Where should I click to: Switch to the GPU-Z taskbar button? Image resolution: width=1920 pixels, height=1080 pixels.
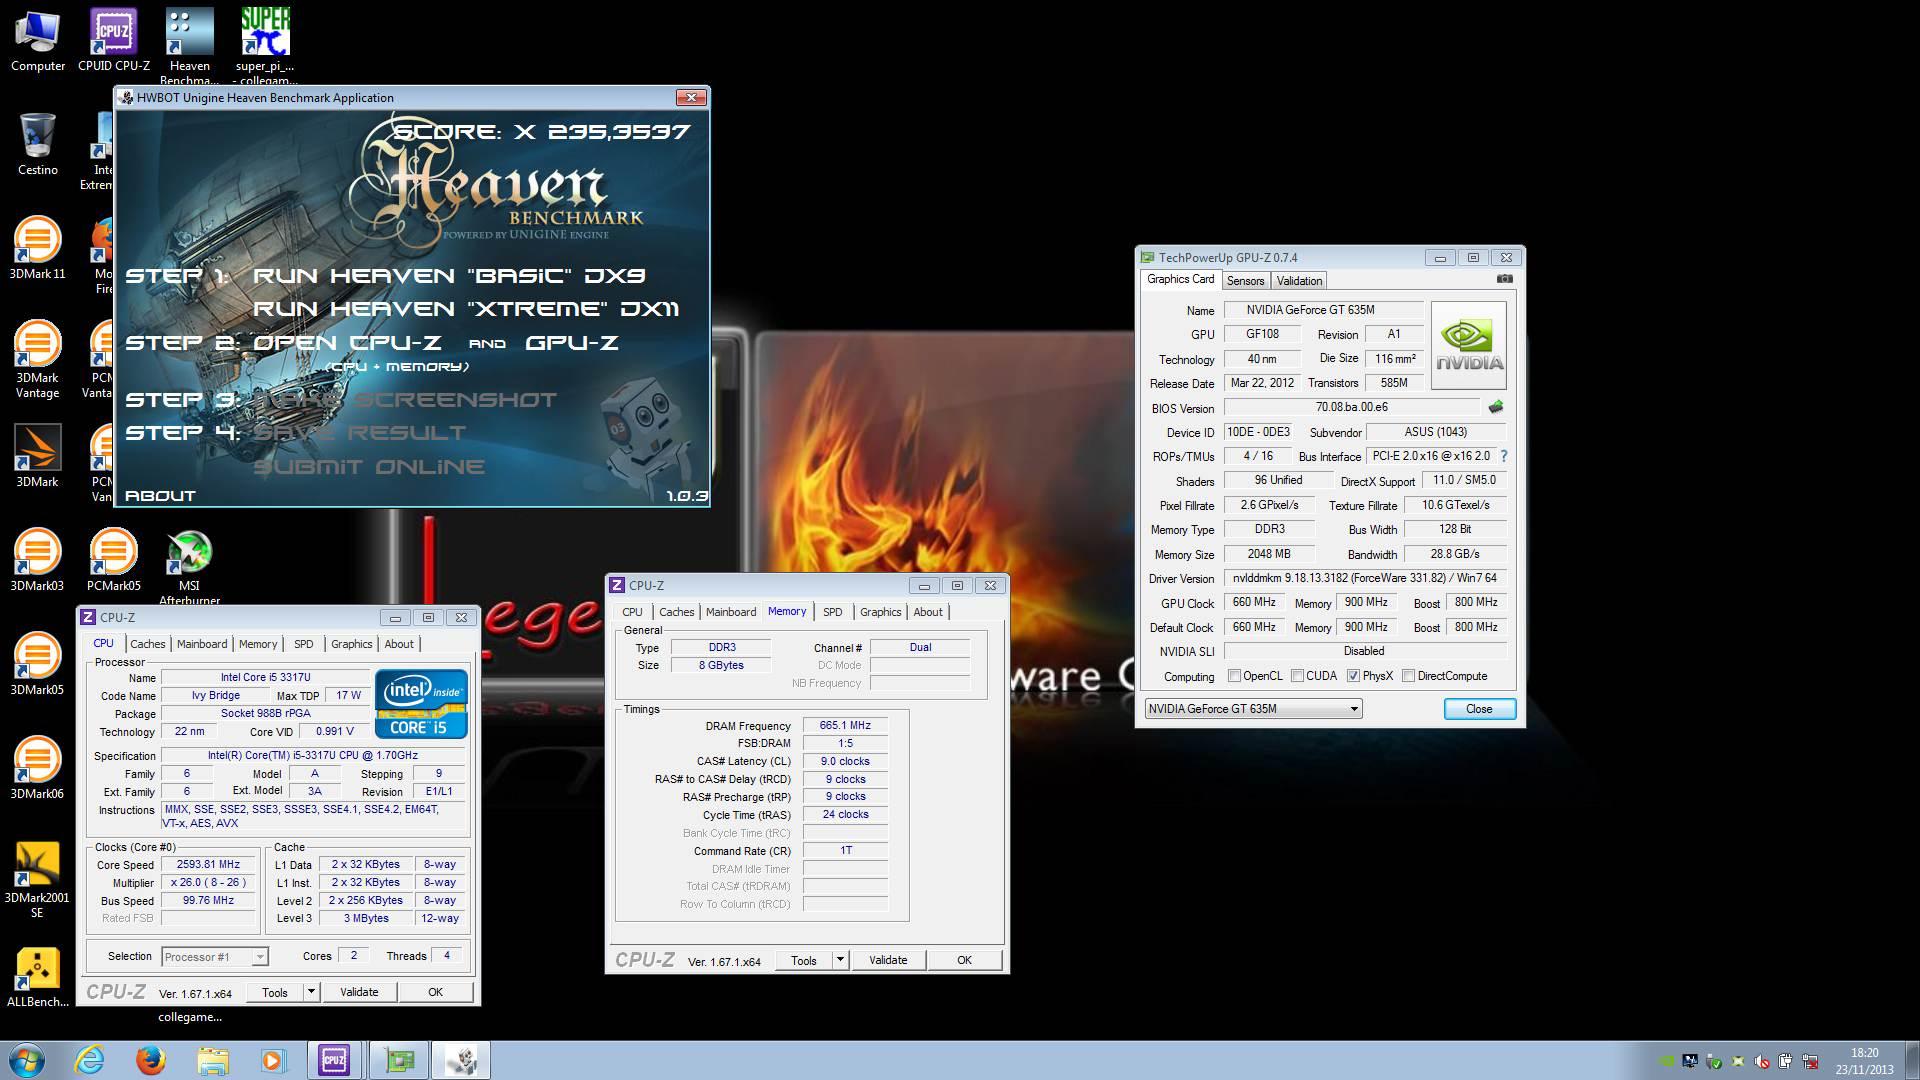[x=399, y=1060]
